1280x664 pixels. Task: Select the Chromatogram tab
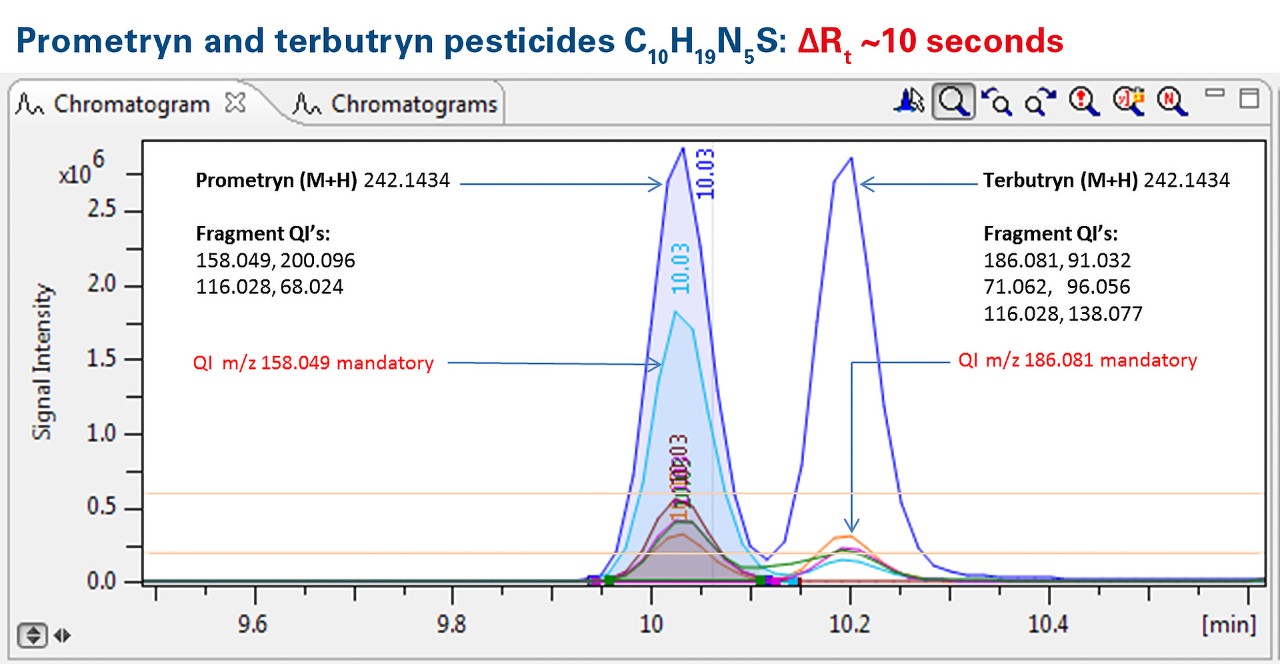coord(135,103)
